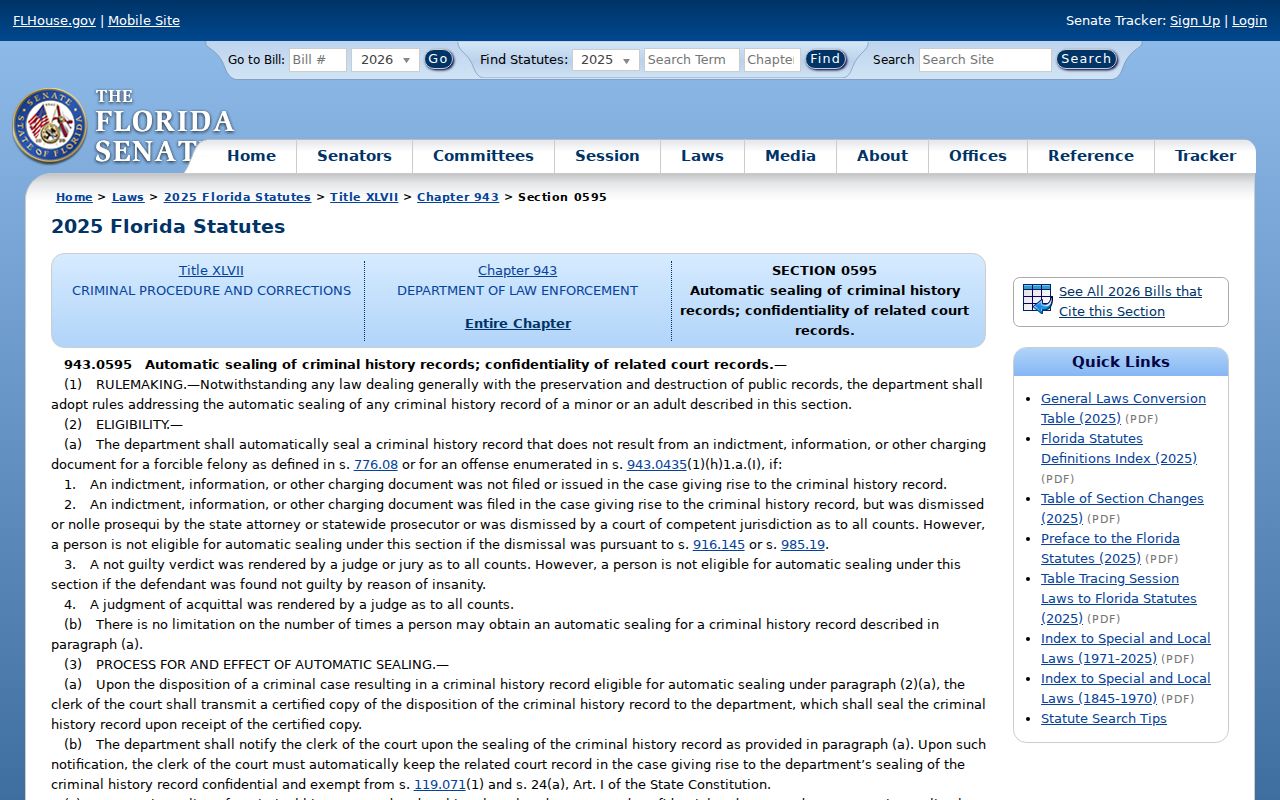Click the Chapter 943 breadcrumb link
1280x800 pixels.
(458, 197)
